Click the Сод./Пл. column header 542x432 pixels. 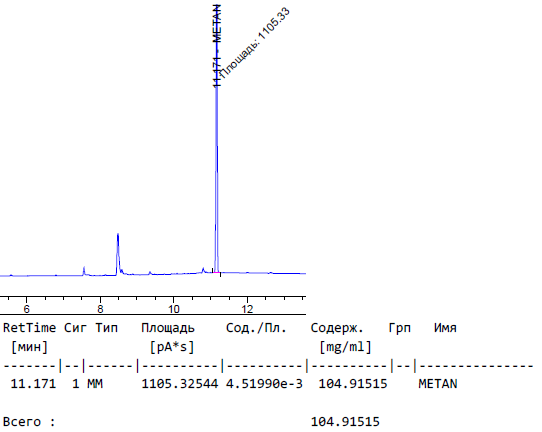pos(256,328)
